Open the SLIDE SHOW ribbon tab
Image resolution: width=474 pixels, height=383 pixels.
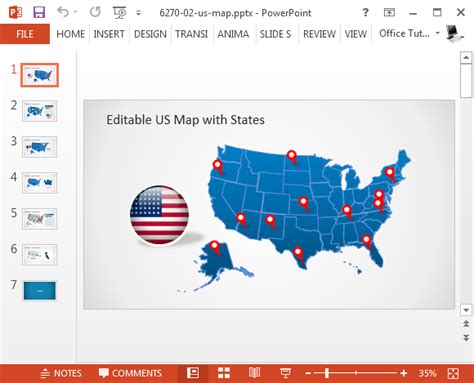(275, 34)
